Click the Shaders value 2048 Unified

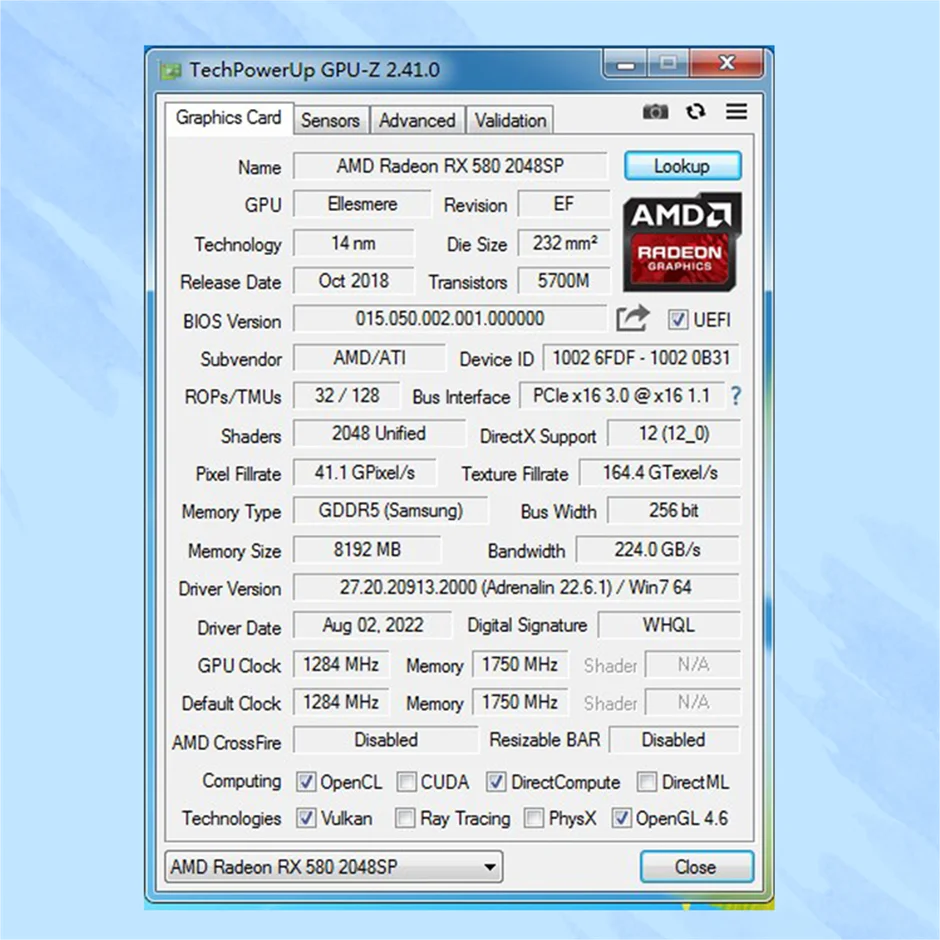(x=379, y=433)
